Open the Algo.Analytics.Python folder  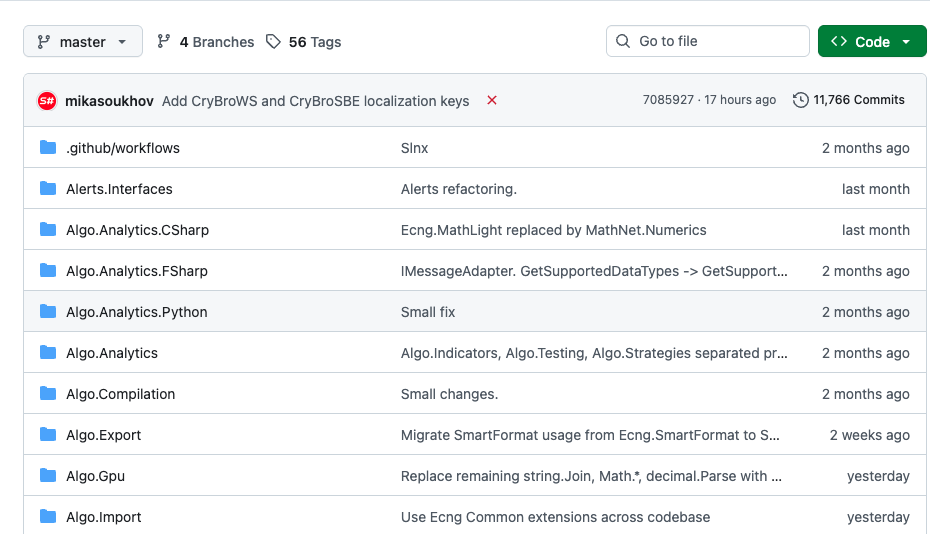137,312
